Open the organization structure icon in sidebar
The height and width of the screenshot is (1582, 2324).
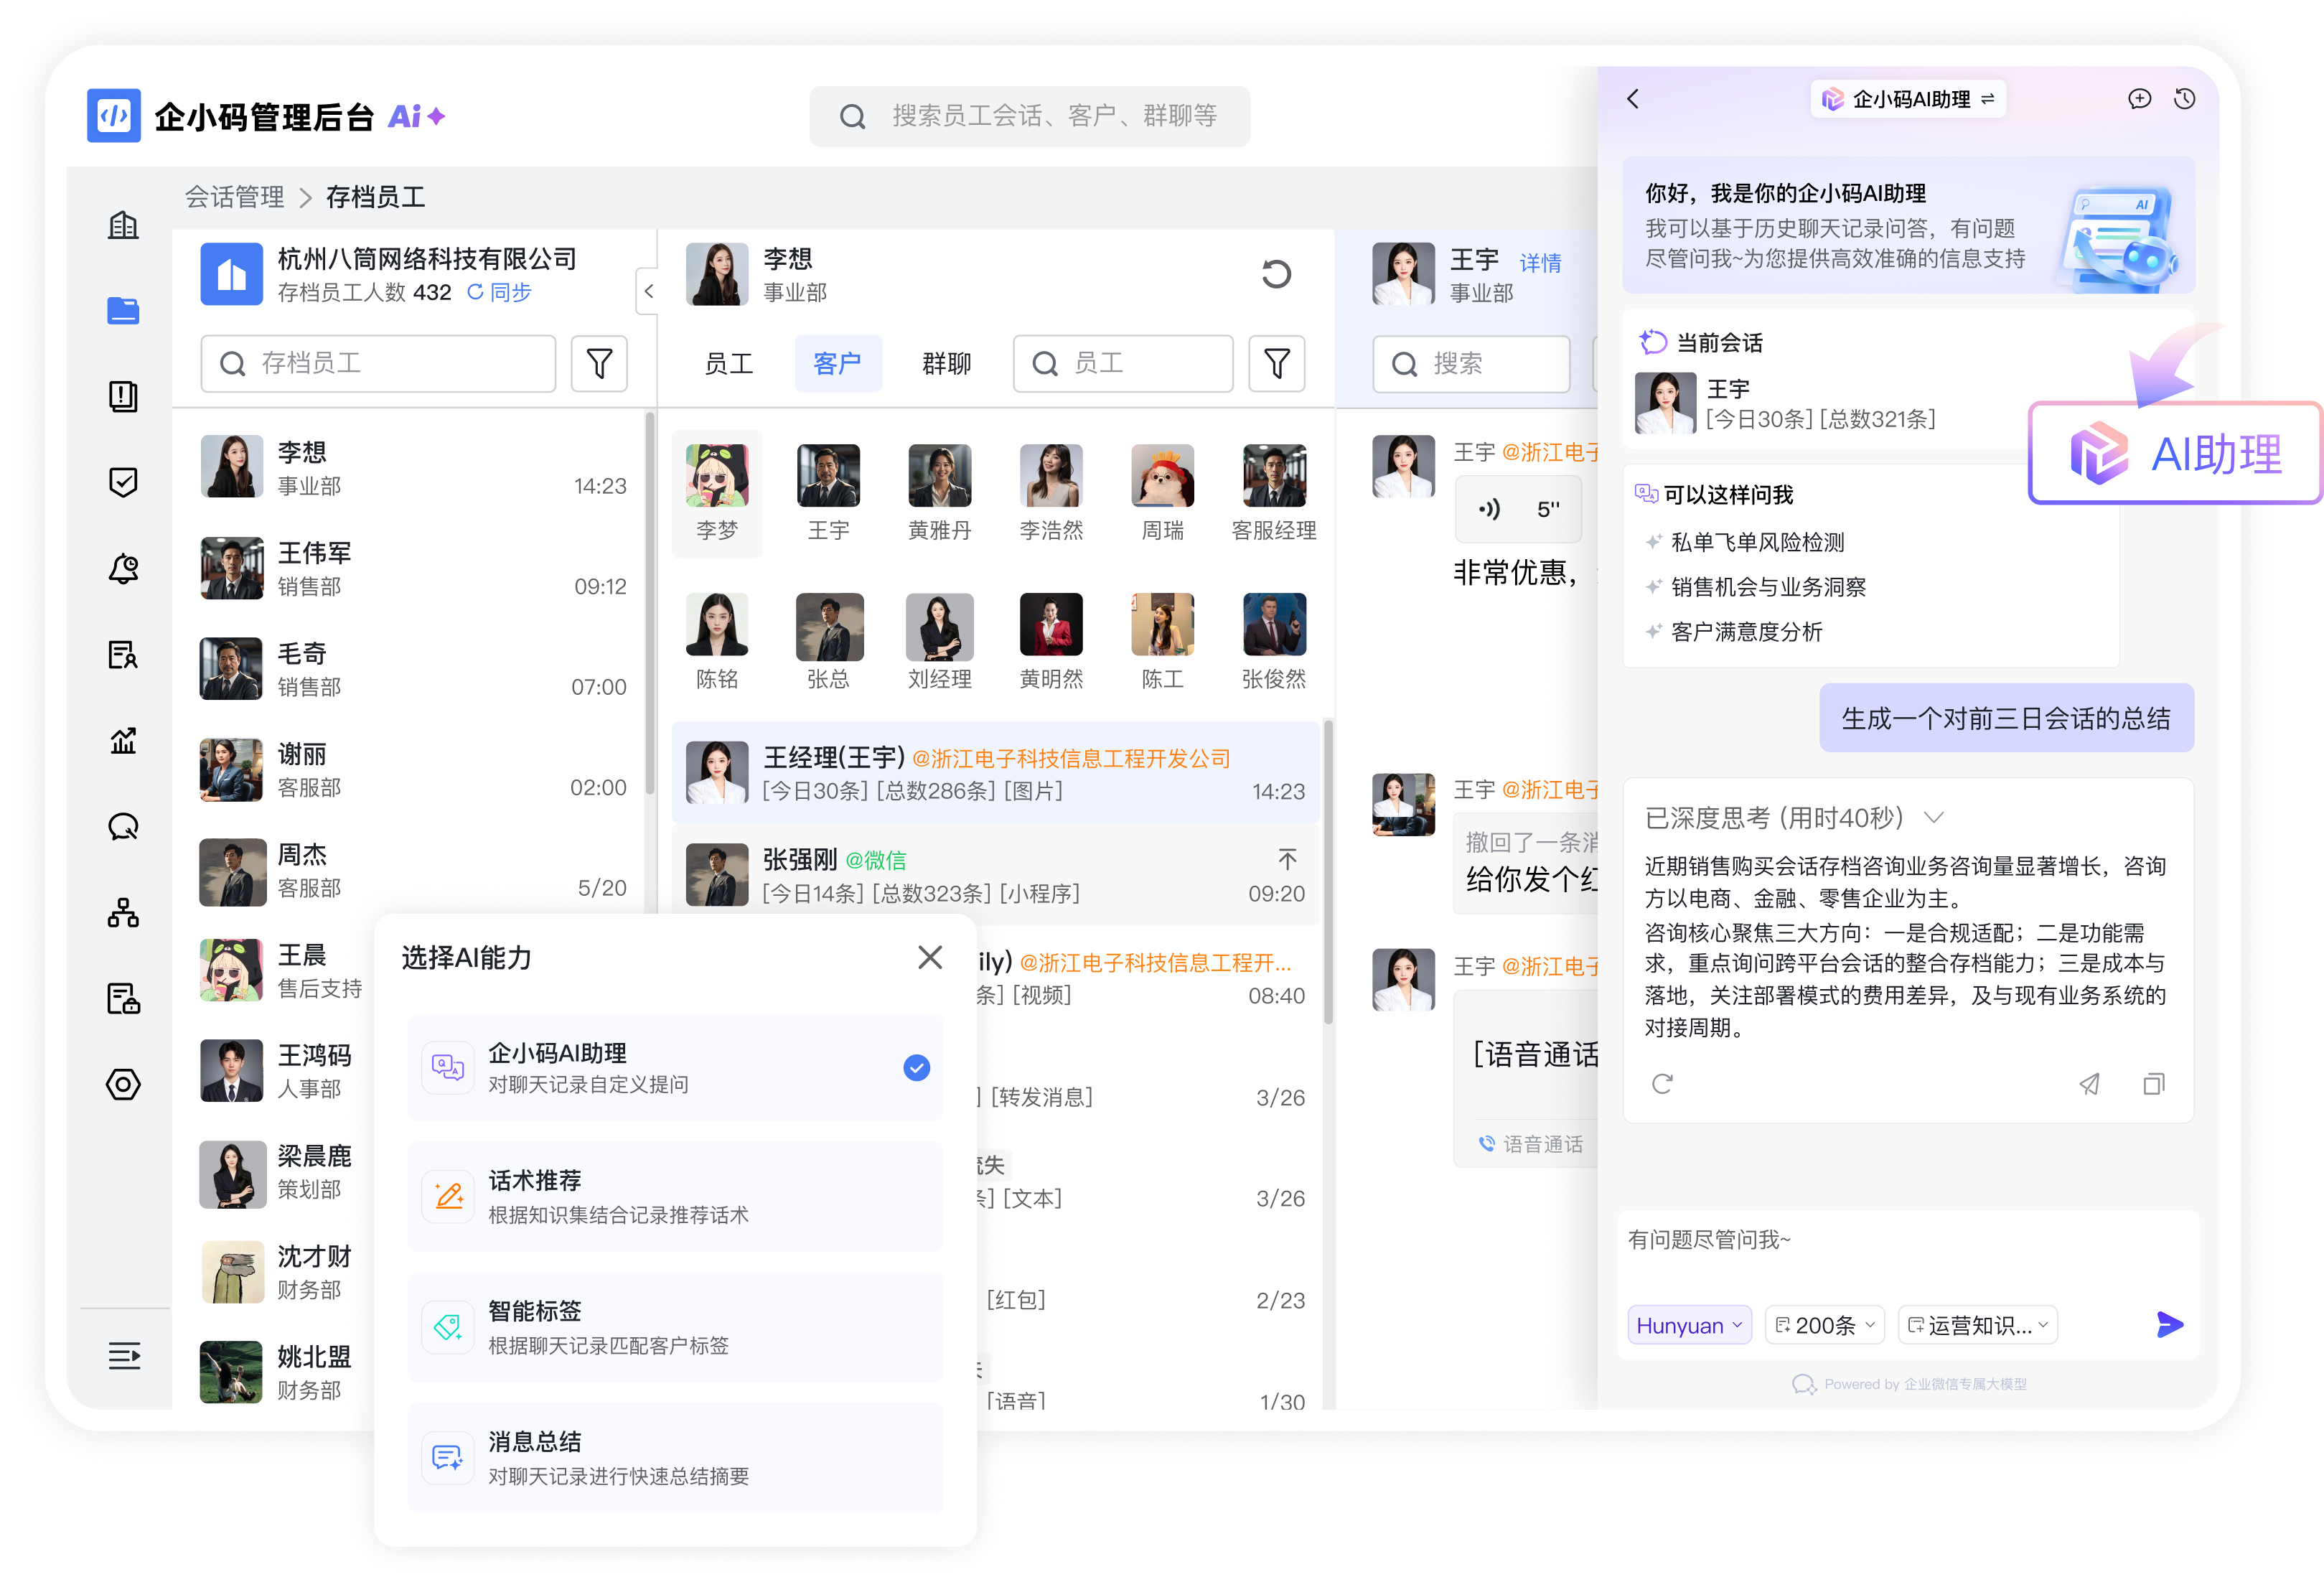tap(123, 912)
